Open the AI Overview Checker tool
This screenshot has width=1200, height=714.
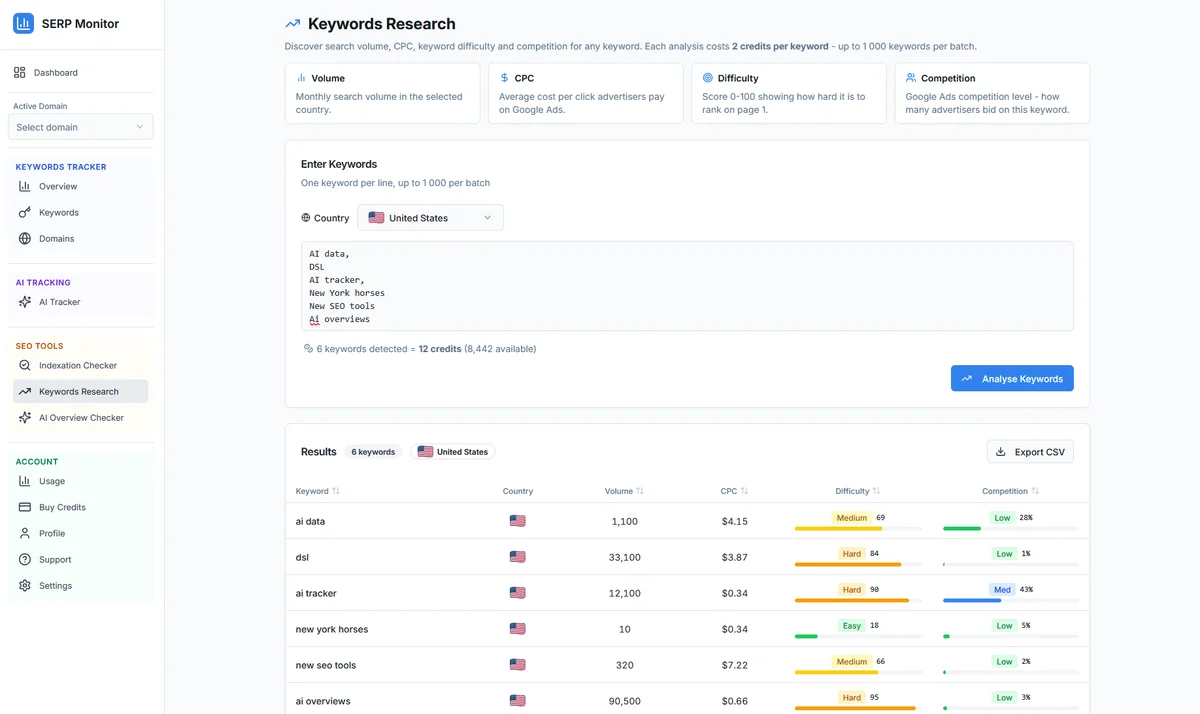click(81, 418)
